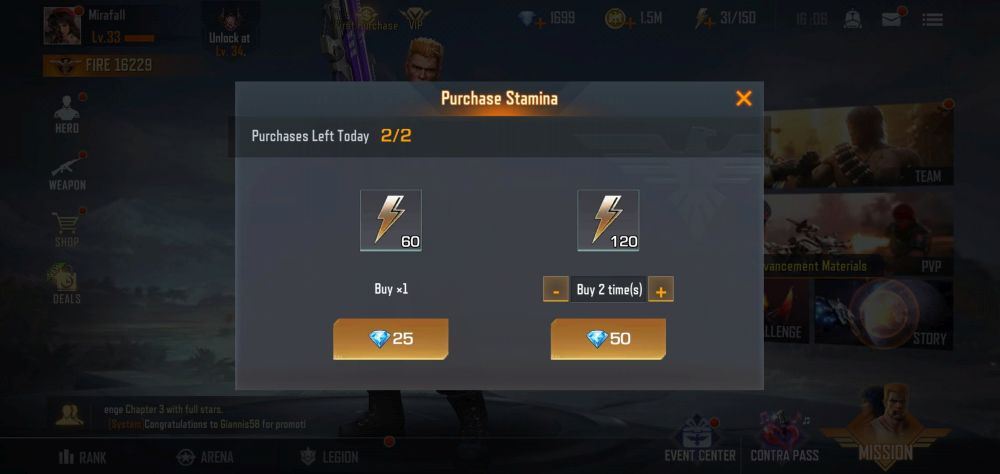
Task: Open the Rank tab
Action: coord(83,457)
